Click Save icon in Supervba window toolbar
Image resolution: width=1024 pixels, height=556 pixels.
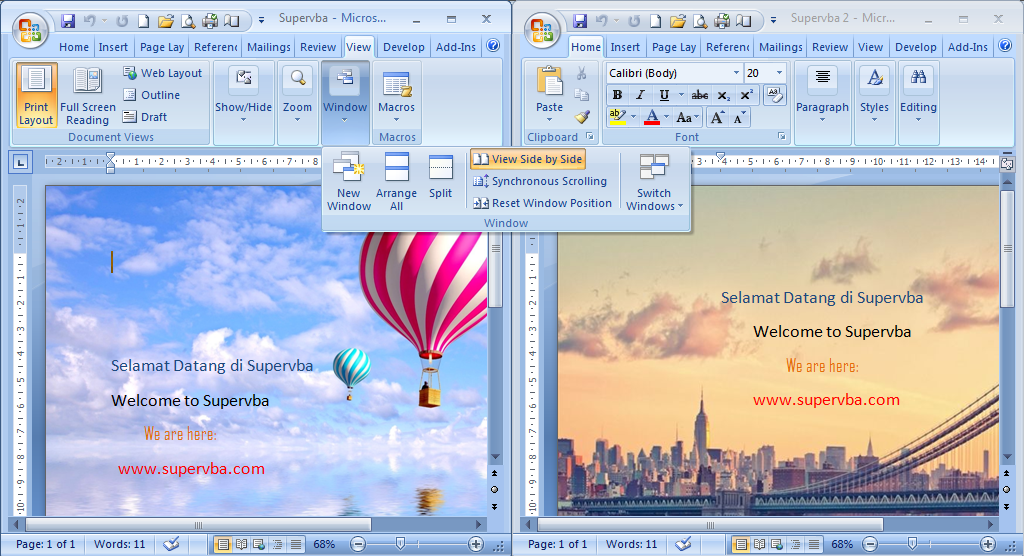pyautogui.click(x=68, y=21)
